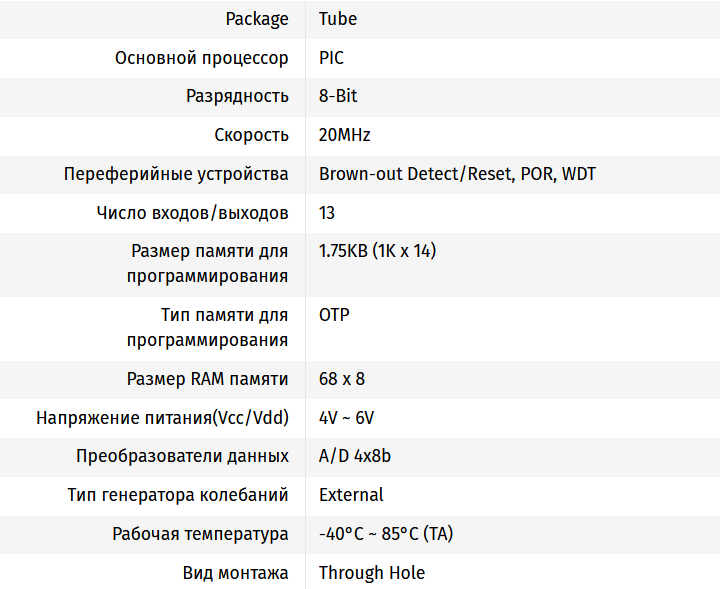The width and height of the screenshot is (720, 589).
Task: Click the "8-Bit" value
Action: 338,96
